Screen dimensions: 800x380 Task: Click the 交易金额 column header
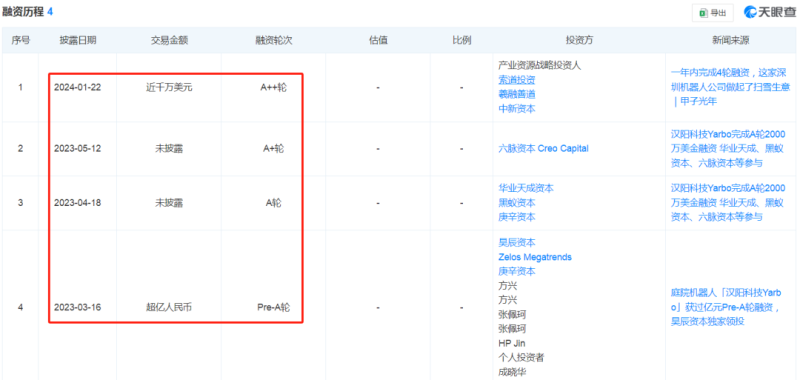tap(169, 40)
